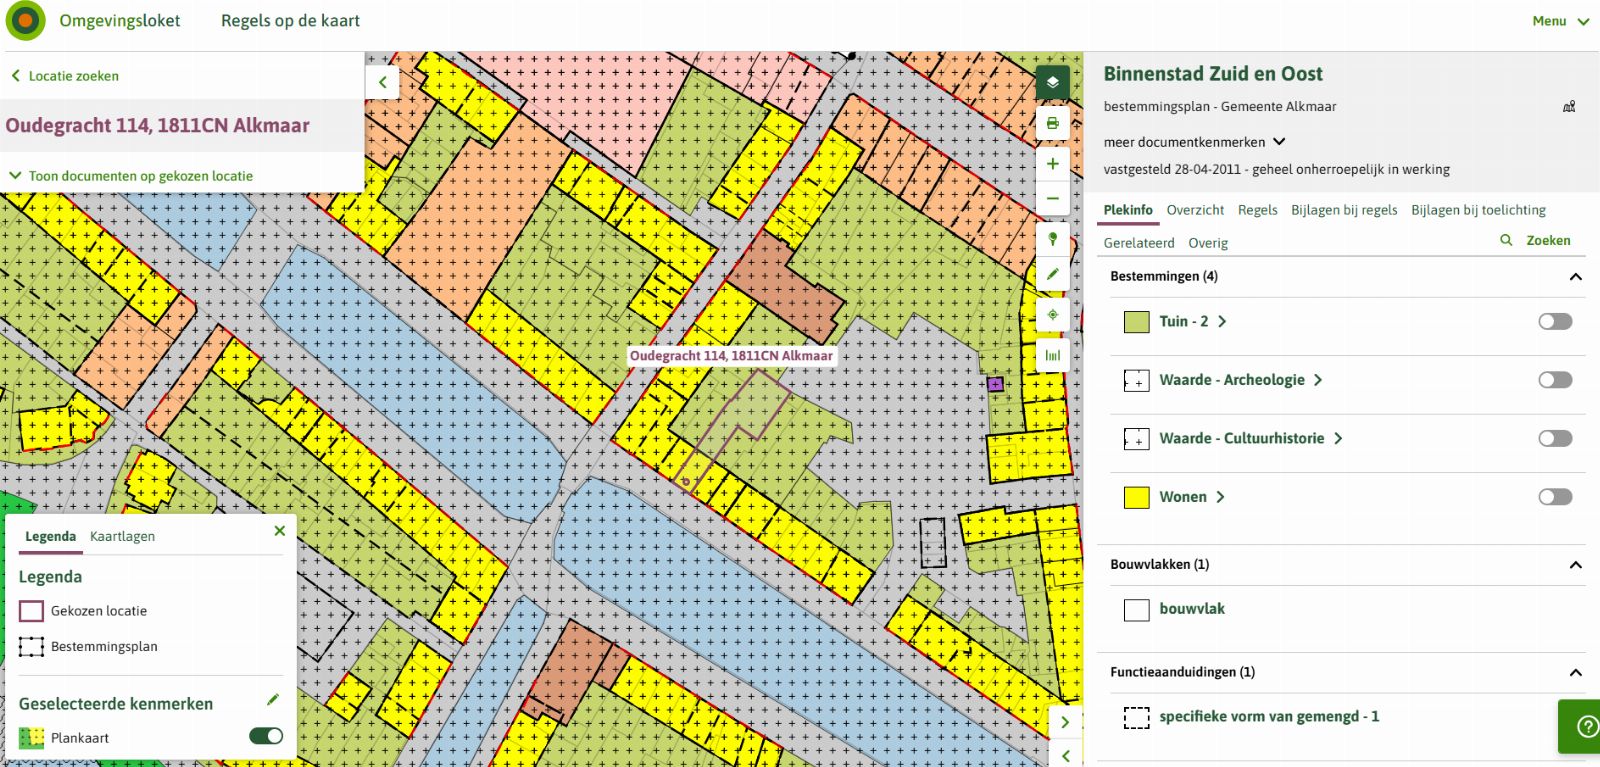Zoom out on the map
Screen dimensions: 1600x767
pyautogui.click(x=1052, y=199)
